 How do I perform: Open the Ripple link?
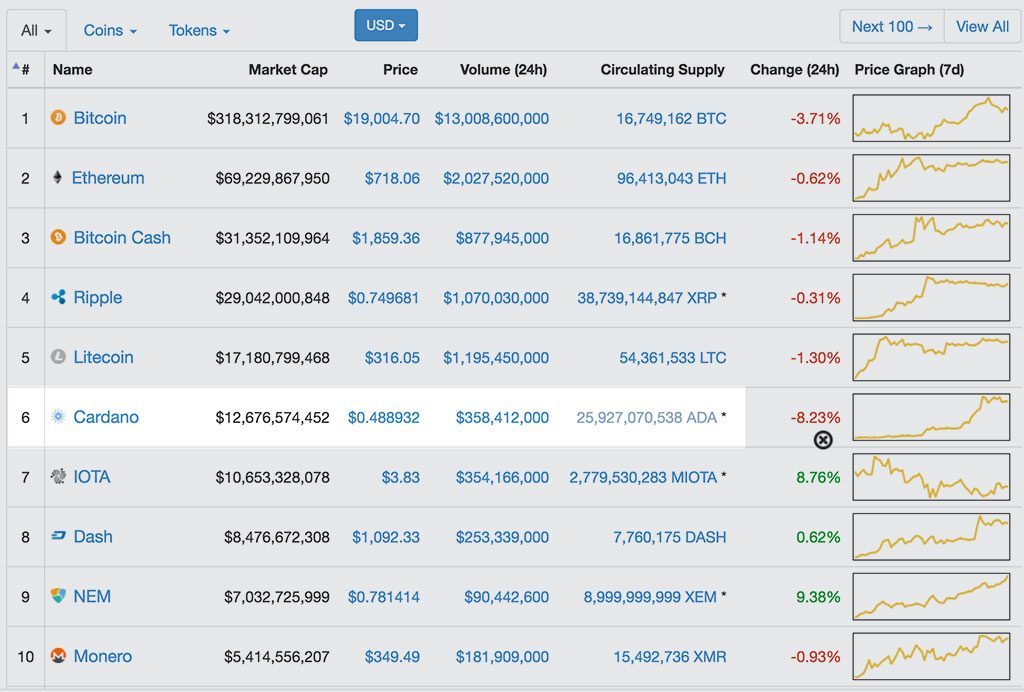98,297
